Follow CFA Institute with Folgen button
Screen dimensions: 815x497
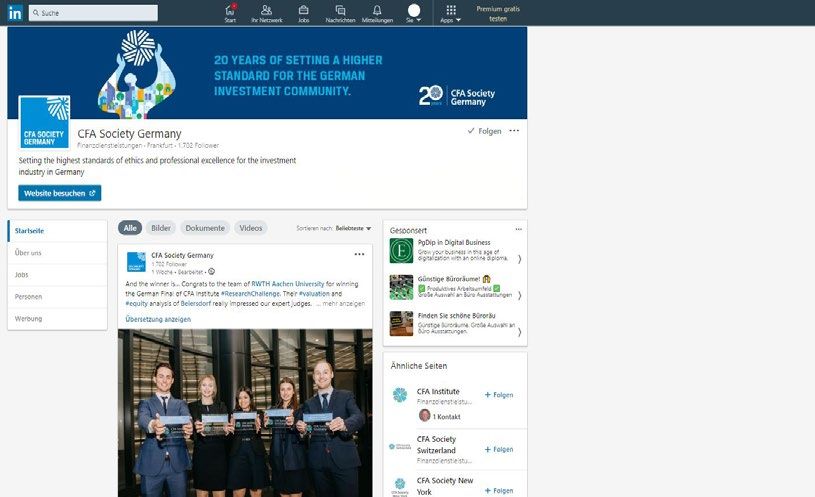(499, 395)
